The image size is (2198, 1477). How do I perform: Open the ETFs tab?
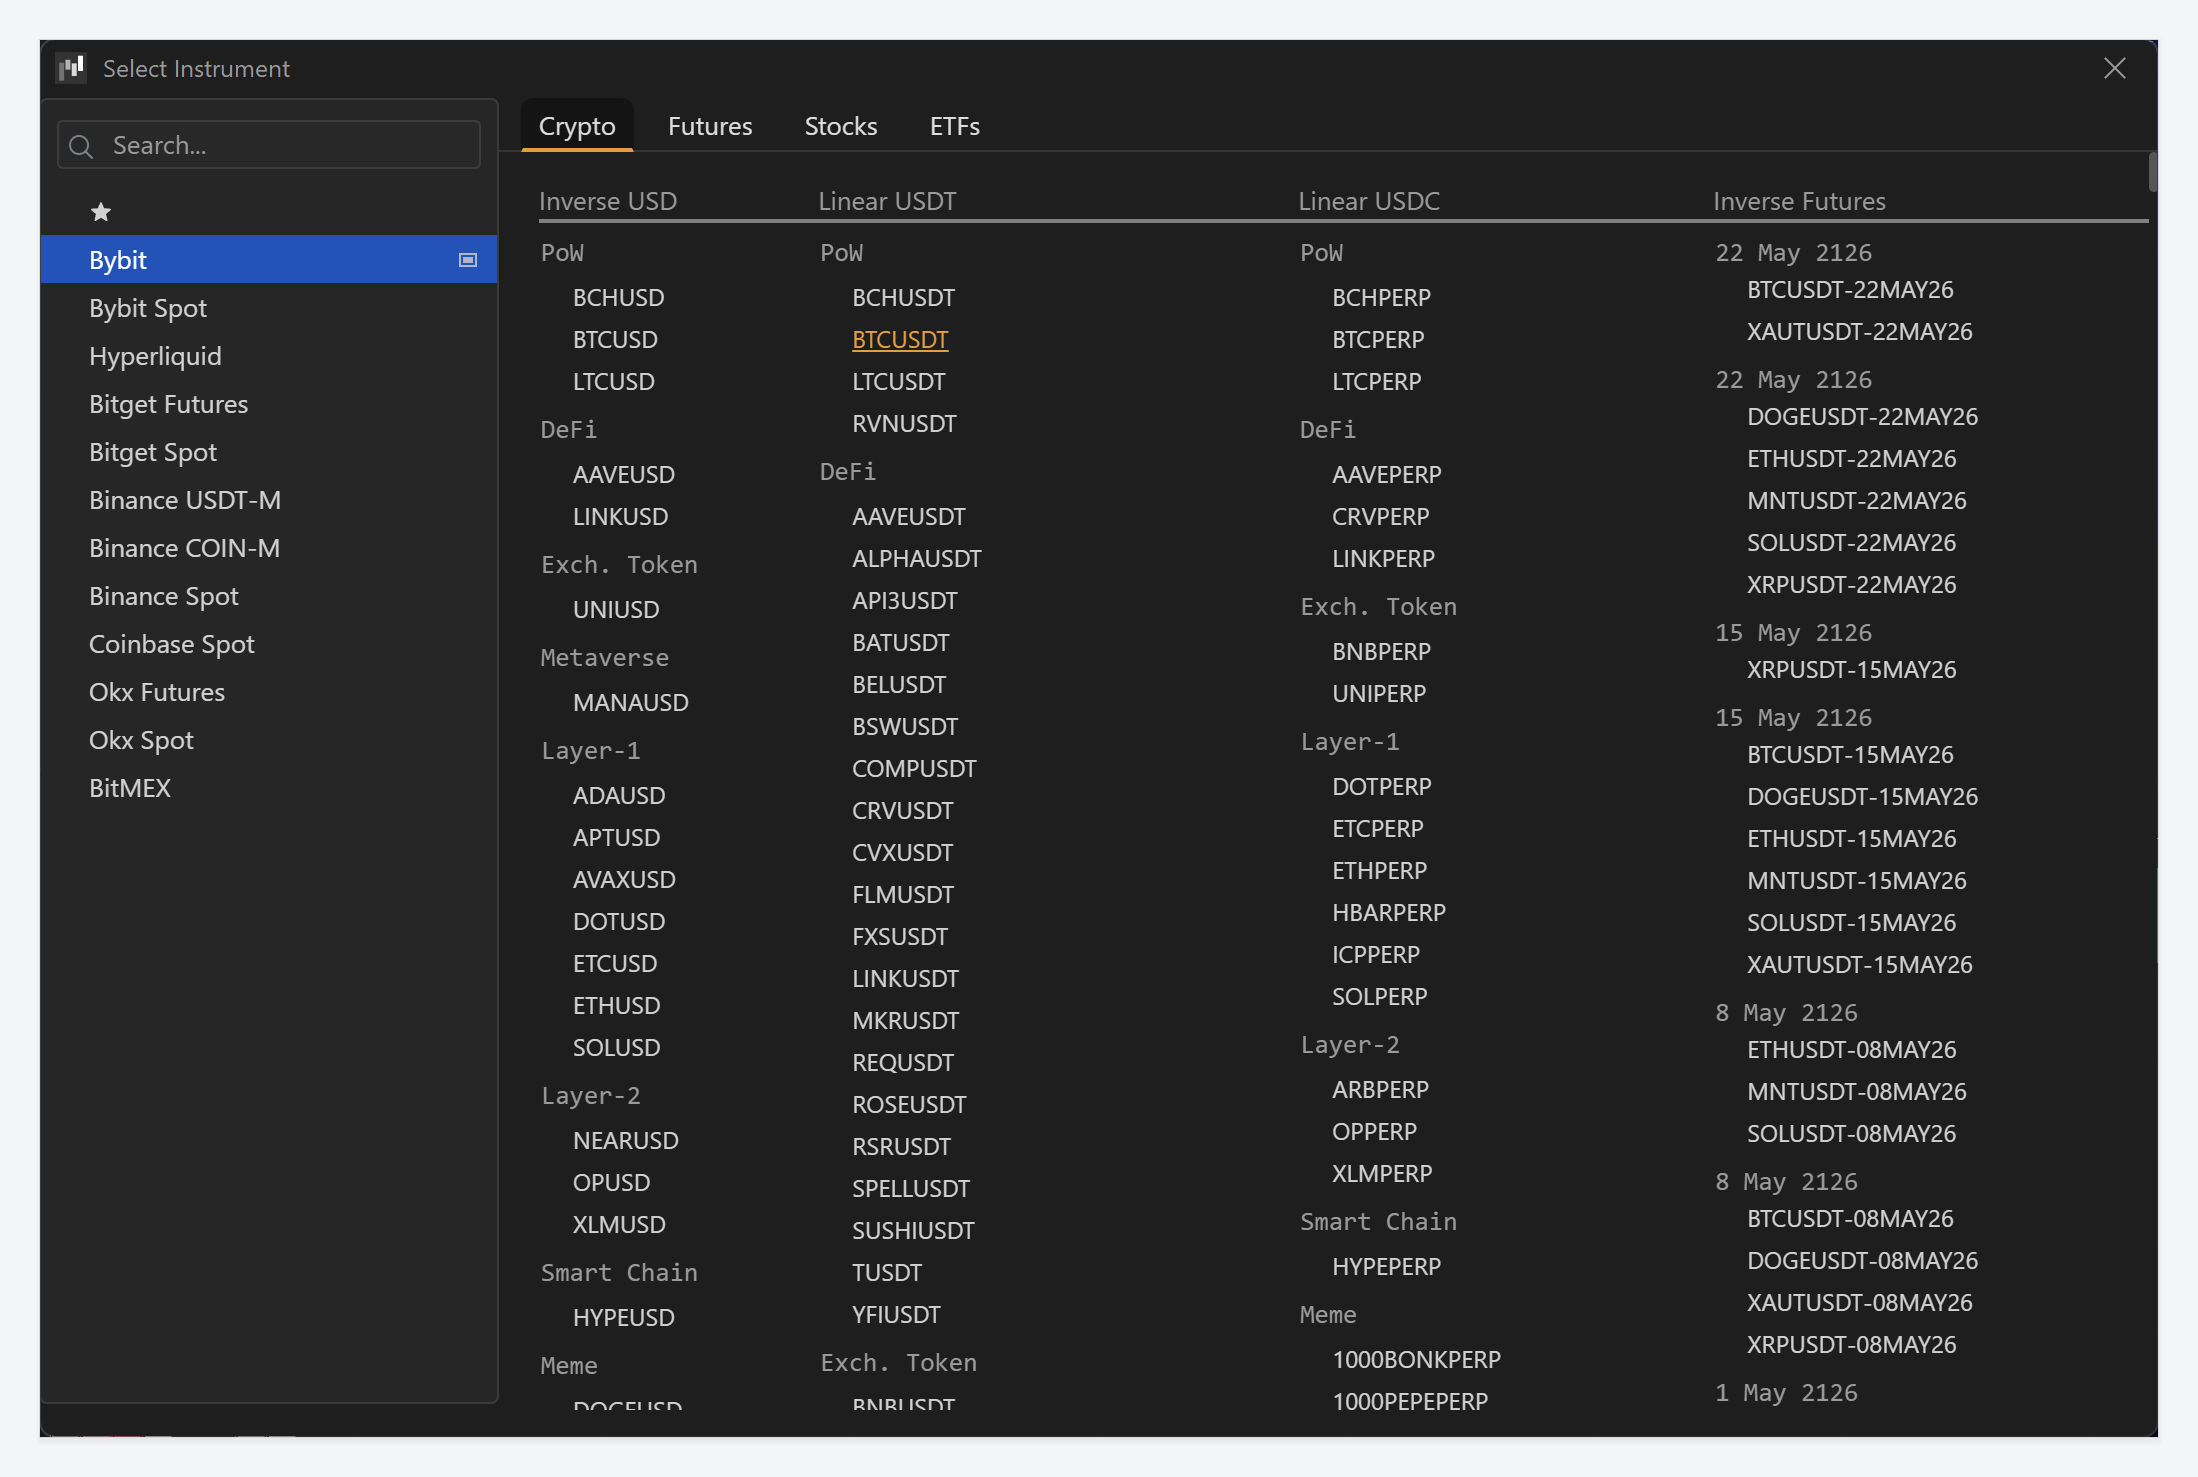[x=955, y=126]
